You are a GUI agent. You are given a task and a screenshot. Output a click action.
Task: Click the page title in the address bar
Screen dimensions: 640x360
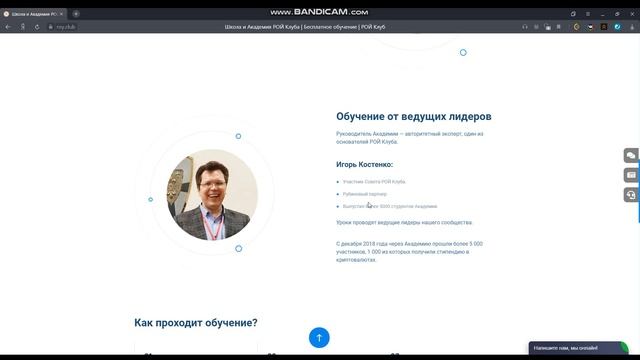[304, 27]
